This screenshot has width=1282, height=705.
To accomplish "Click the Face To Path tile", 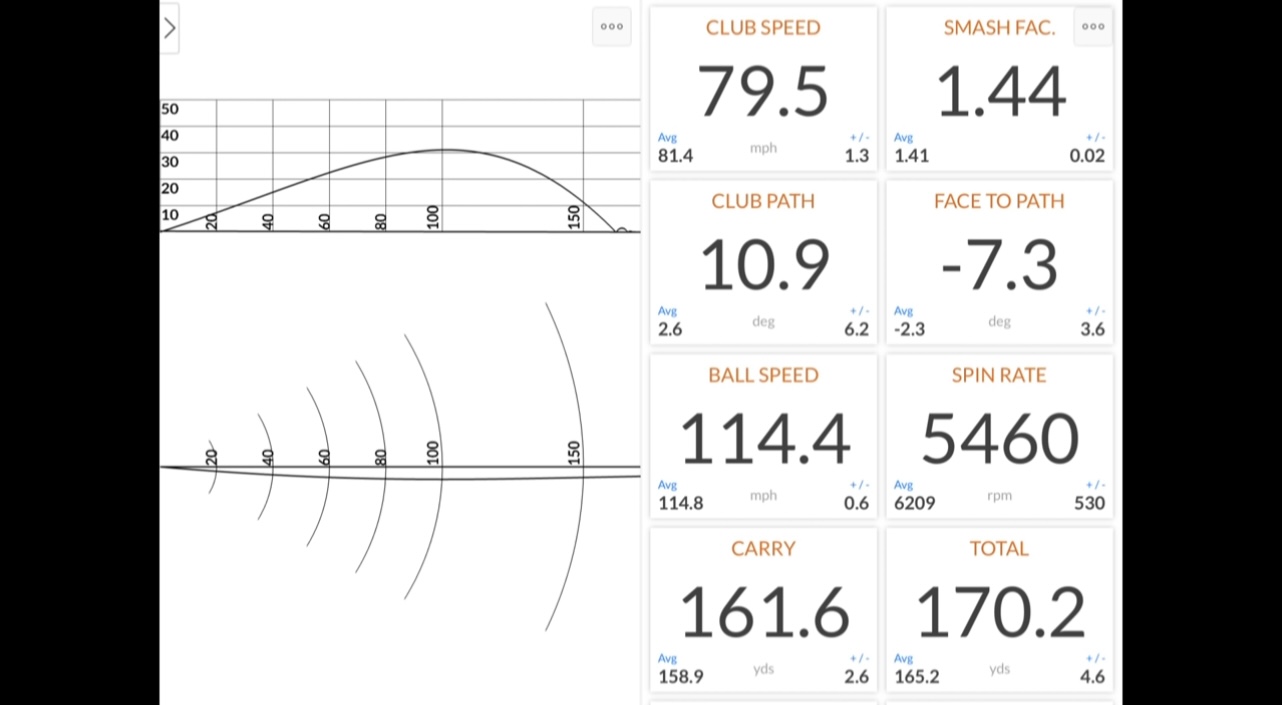I will (999, 263).
